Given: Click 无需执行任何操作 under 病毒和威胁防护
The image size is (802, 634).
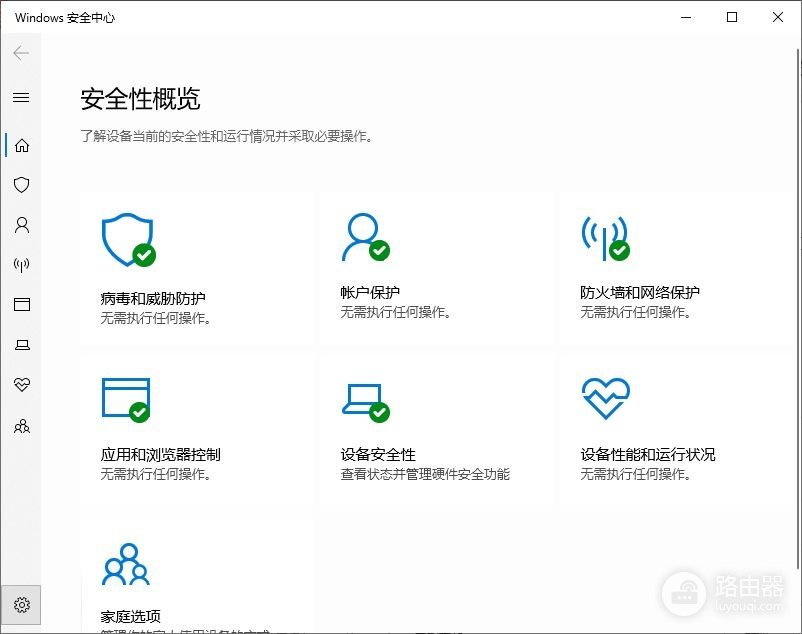Looking at the screenshot, I should pyautogui.click(x=155, y=318).
